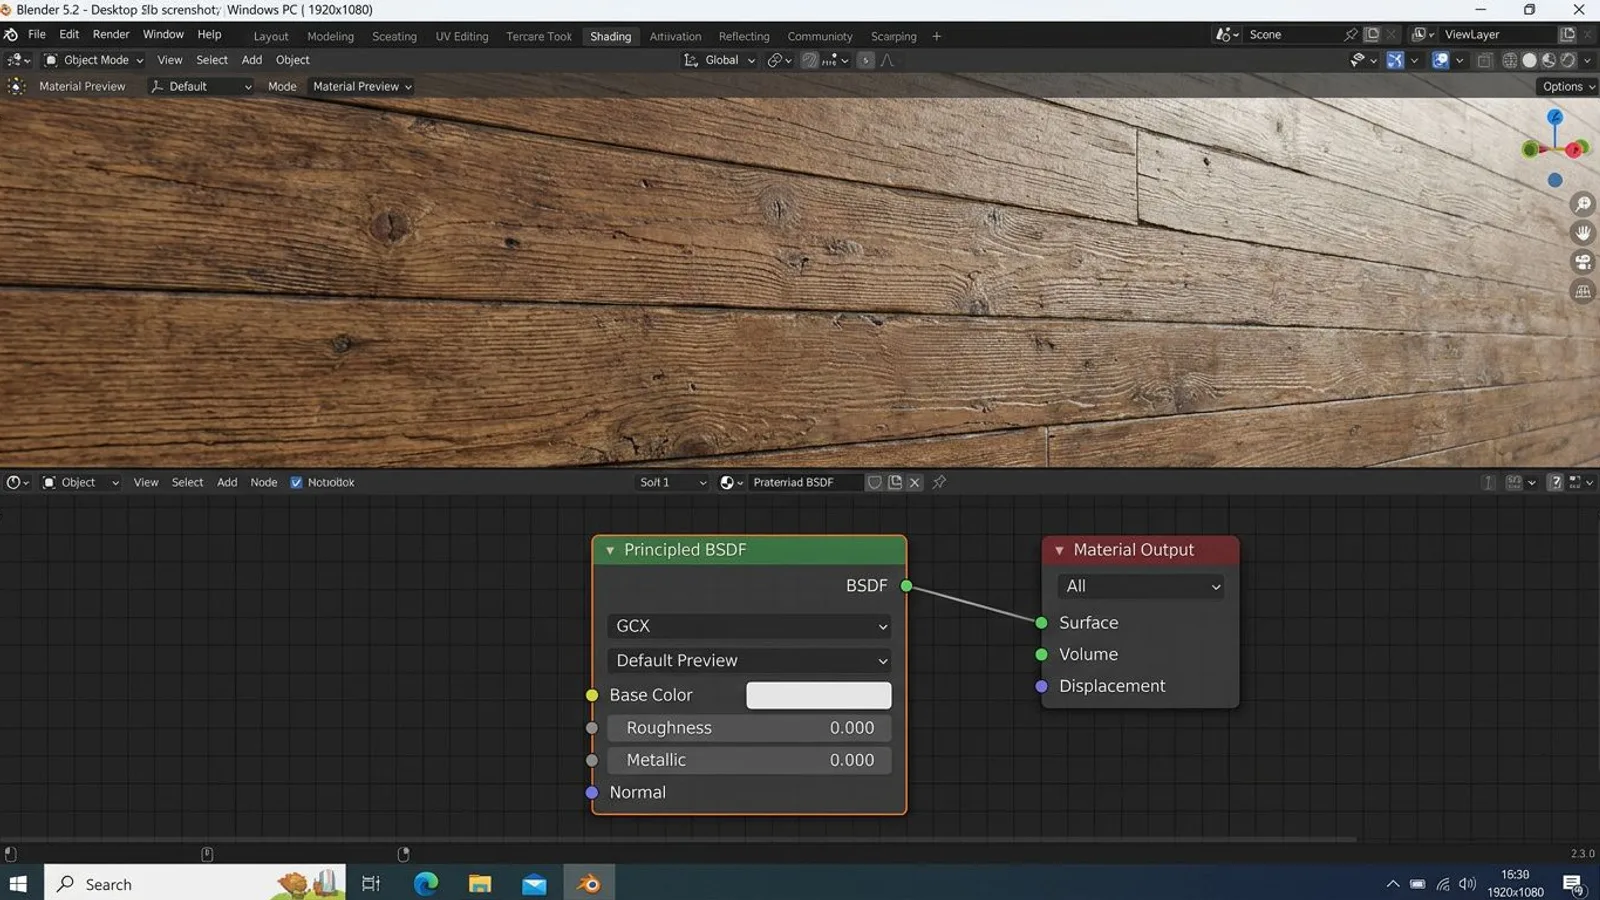Screen dimensions: 1600x900
Task: Toggle proportional editing in viewport header
Action: 865,60
